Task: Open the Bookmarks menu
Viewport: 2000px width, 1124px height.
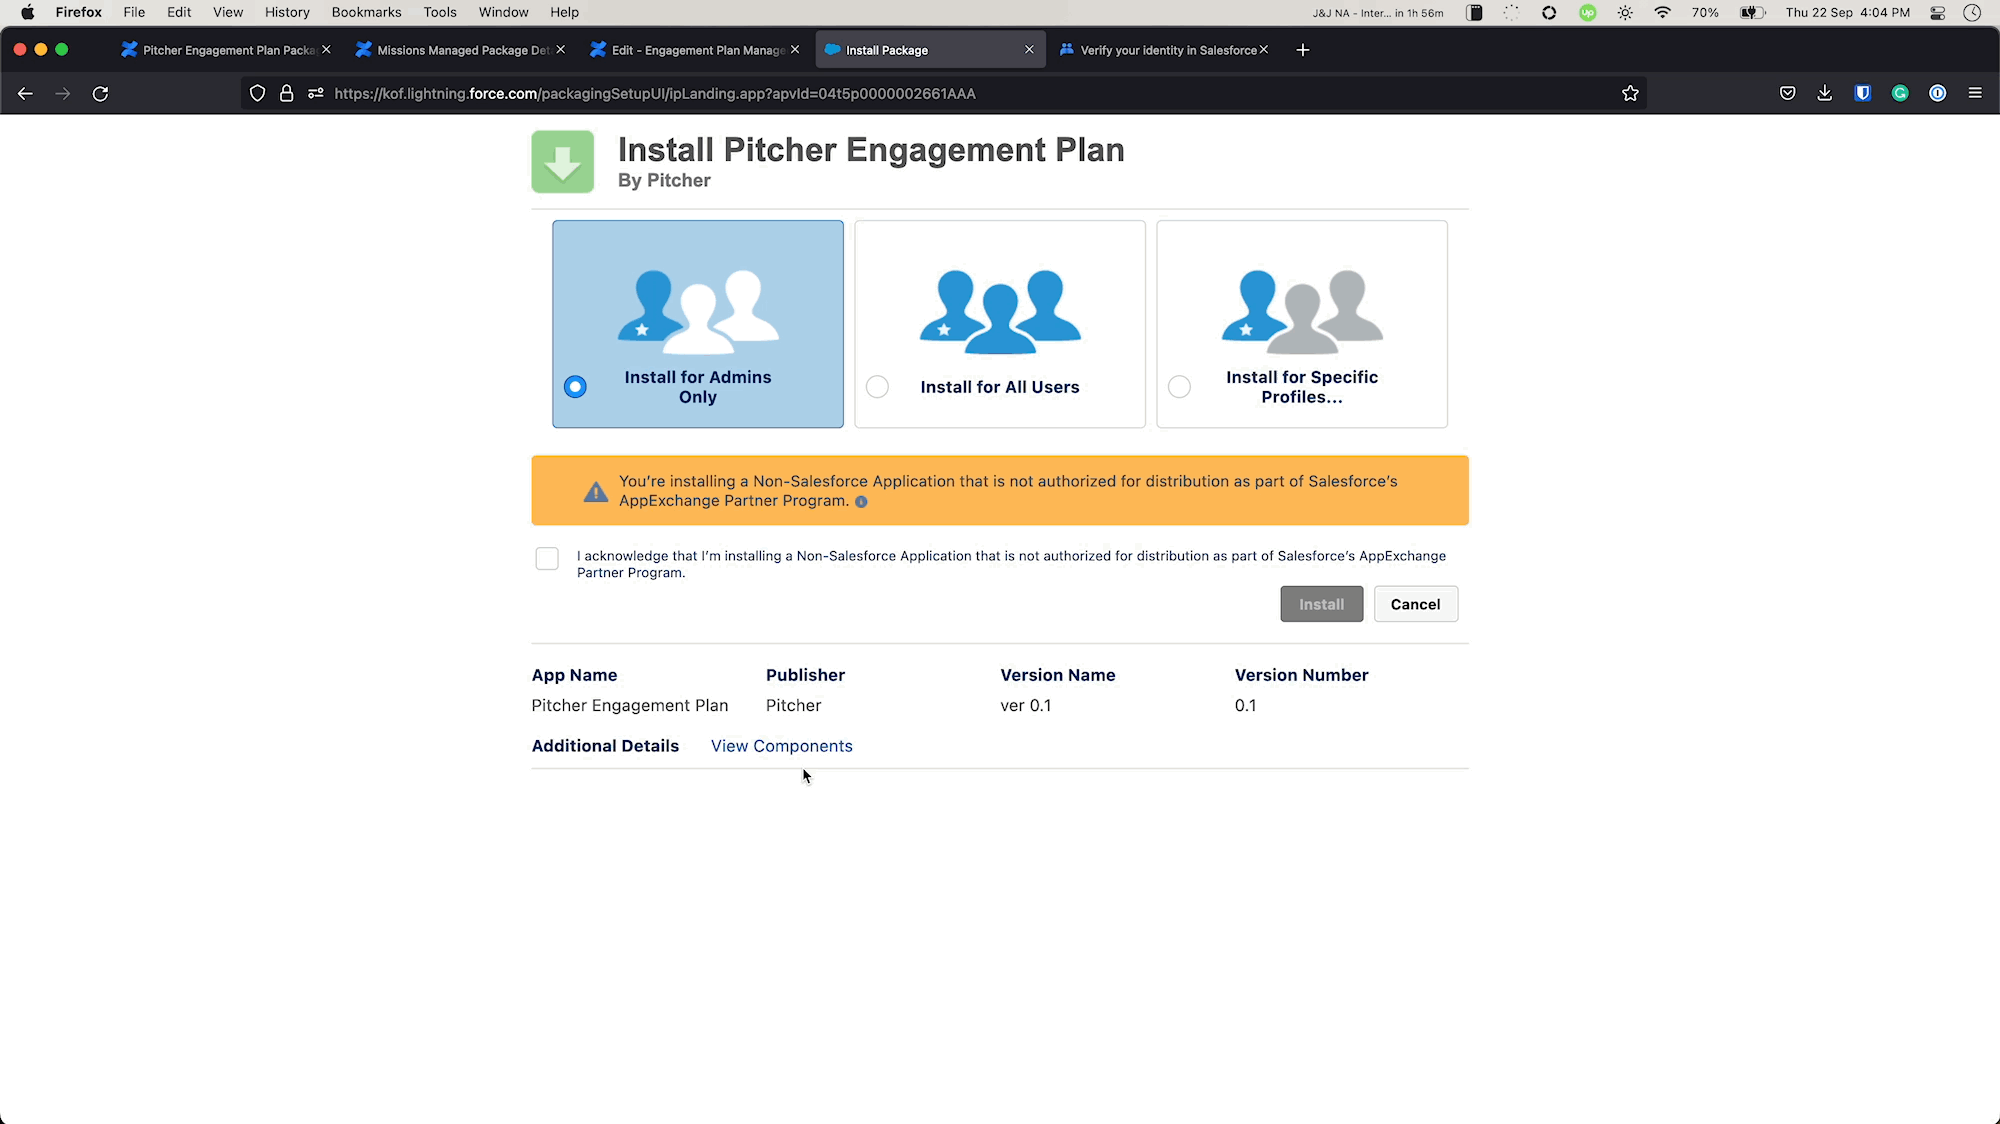Action: pyautogui.click(x=366, y=12)
